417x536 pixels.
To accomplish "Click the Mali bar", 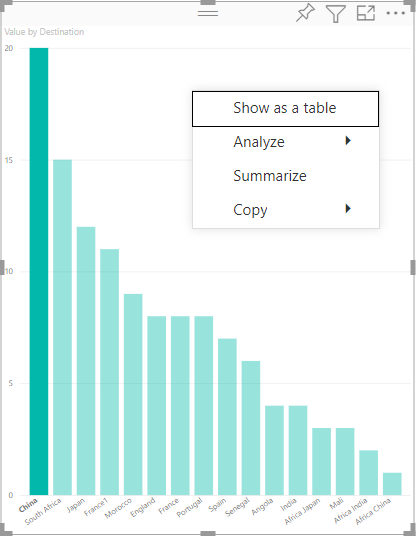I will [x=345, y=461].
